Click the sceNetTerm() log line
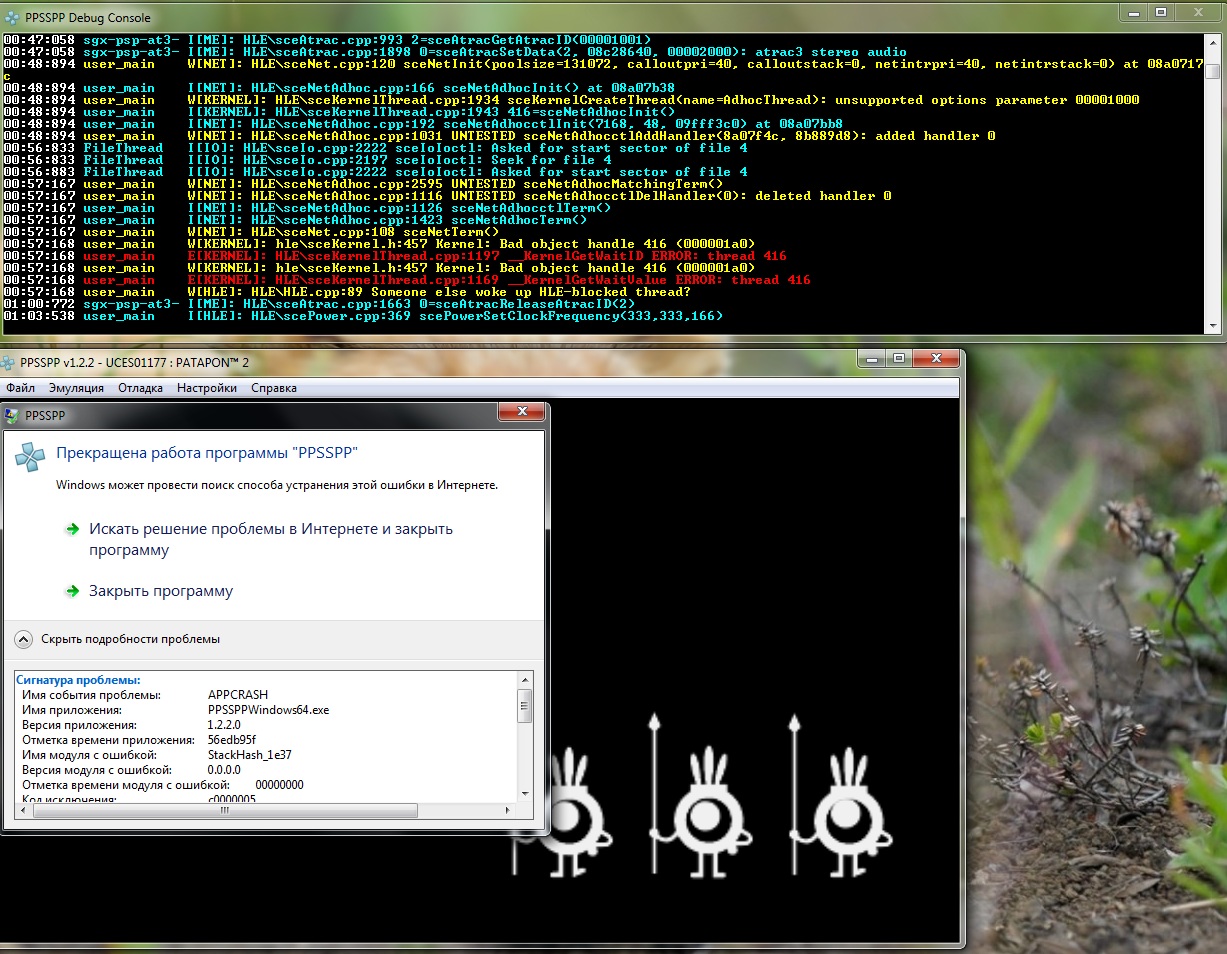The height and width of the screenshot is (954, 1227). (x=251, y=232)
